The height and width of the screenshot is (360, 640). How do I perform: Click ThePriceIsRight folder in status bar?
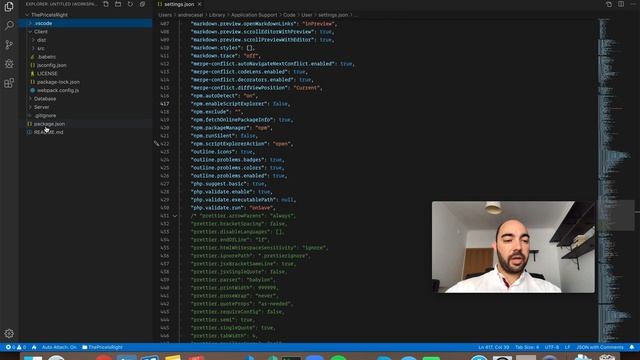102,347
